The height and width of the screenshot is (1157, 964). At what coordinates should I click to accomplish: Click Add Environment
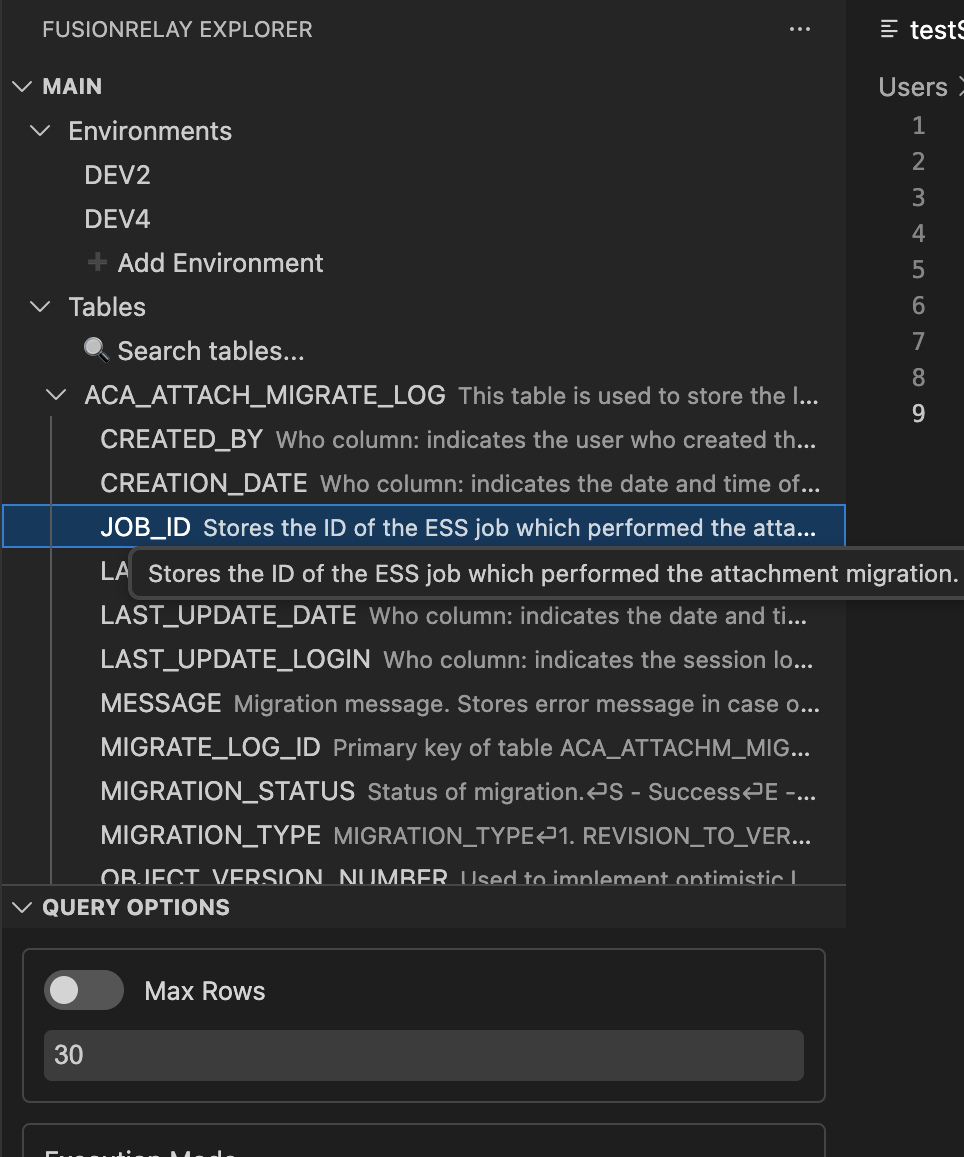220,263
